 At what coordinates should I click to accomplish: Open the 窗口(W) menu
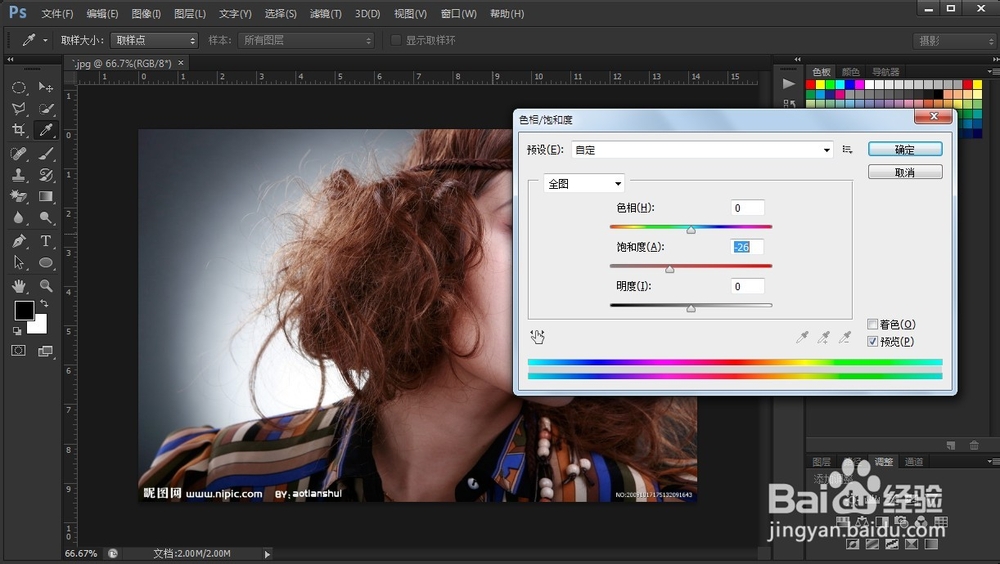coord(459,13)
